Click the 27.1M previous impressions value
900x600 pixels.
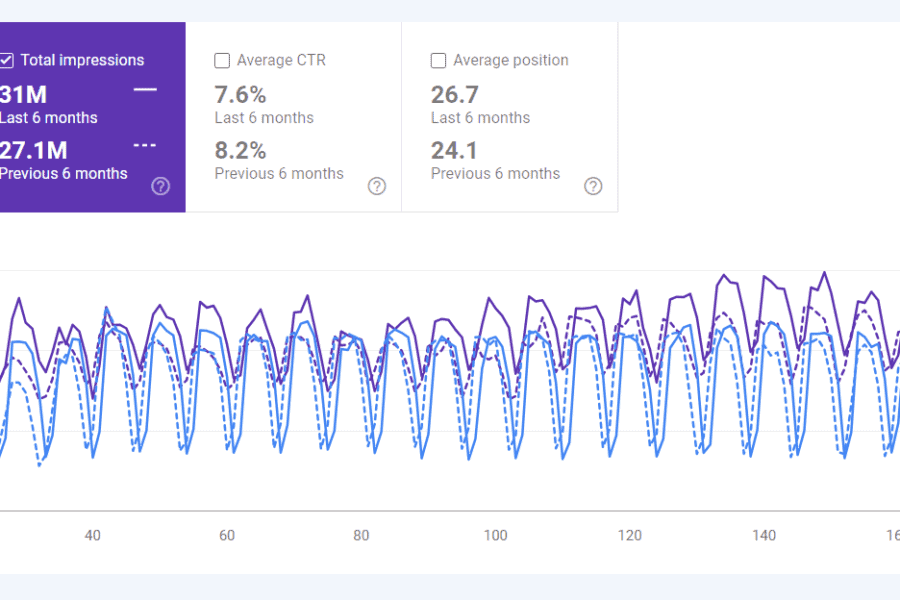[x=34, y=151]
